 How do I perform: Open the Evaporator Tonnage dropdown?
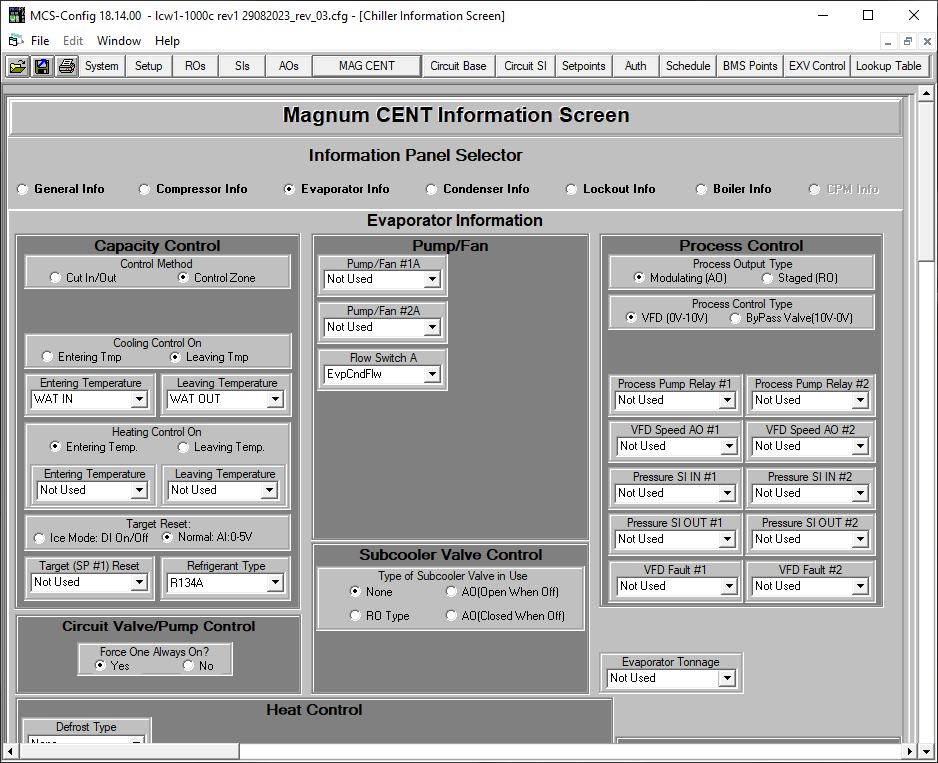(726, 678)
